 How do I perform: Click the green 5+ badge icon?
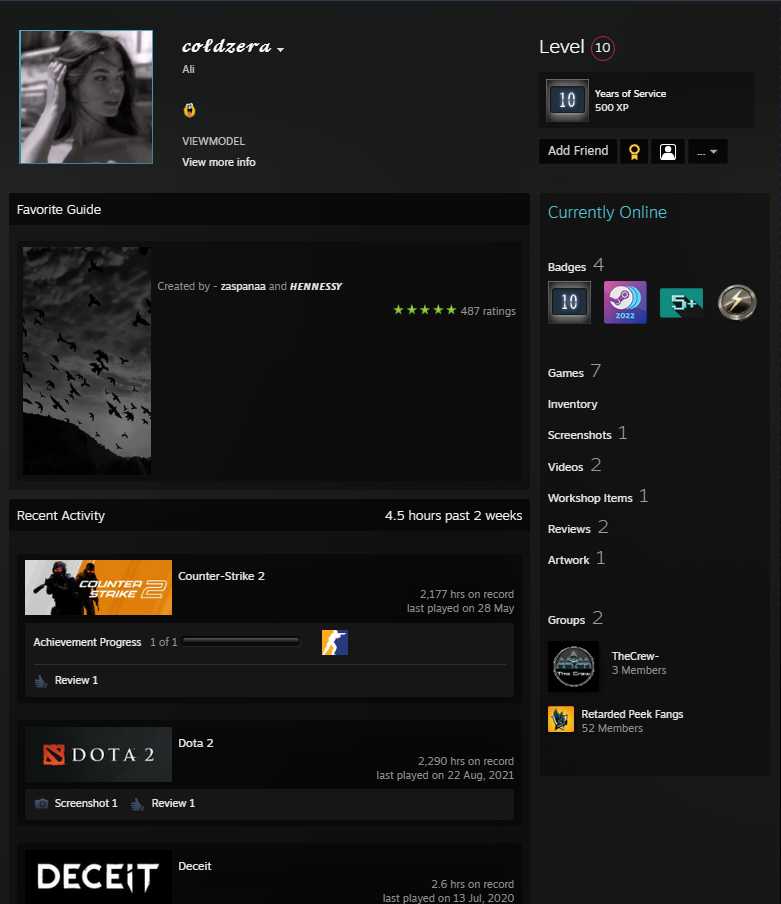coord(681,302)
